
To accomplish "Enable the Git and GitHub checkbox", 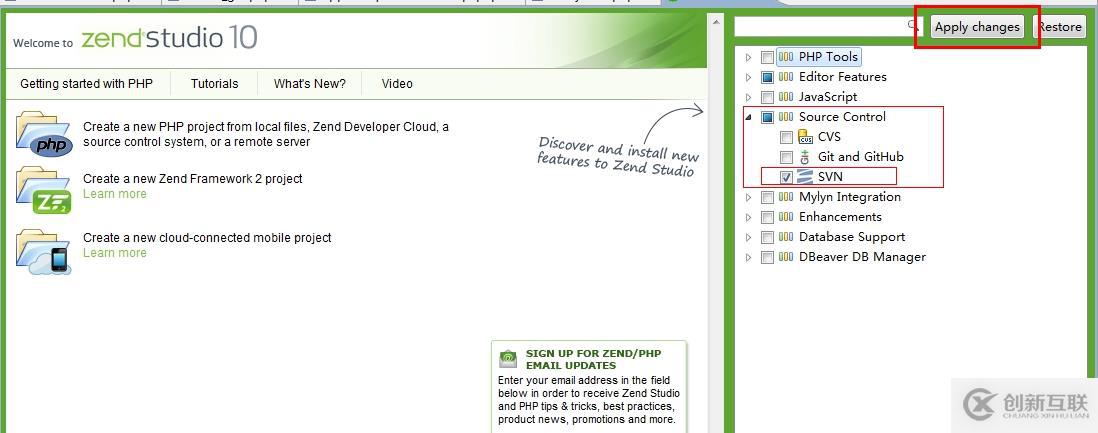I will (786, 157).
